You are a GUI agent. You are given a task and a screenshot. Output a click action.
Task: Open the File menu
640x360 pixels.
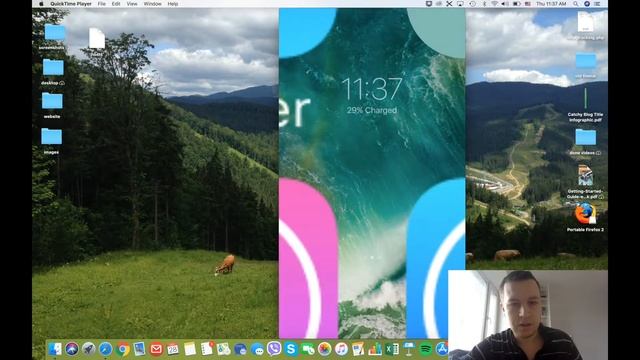tap(102, 4)
